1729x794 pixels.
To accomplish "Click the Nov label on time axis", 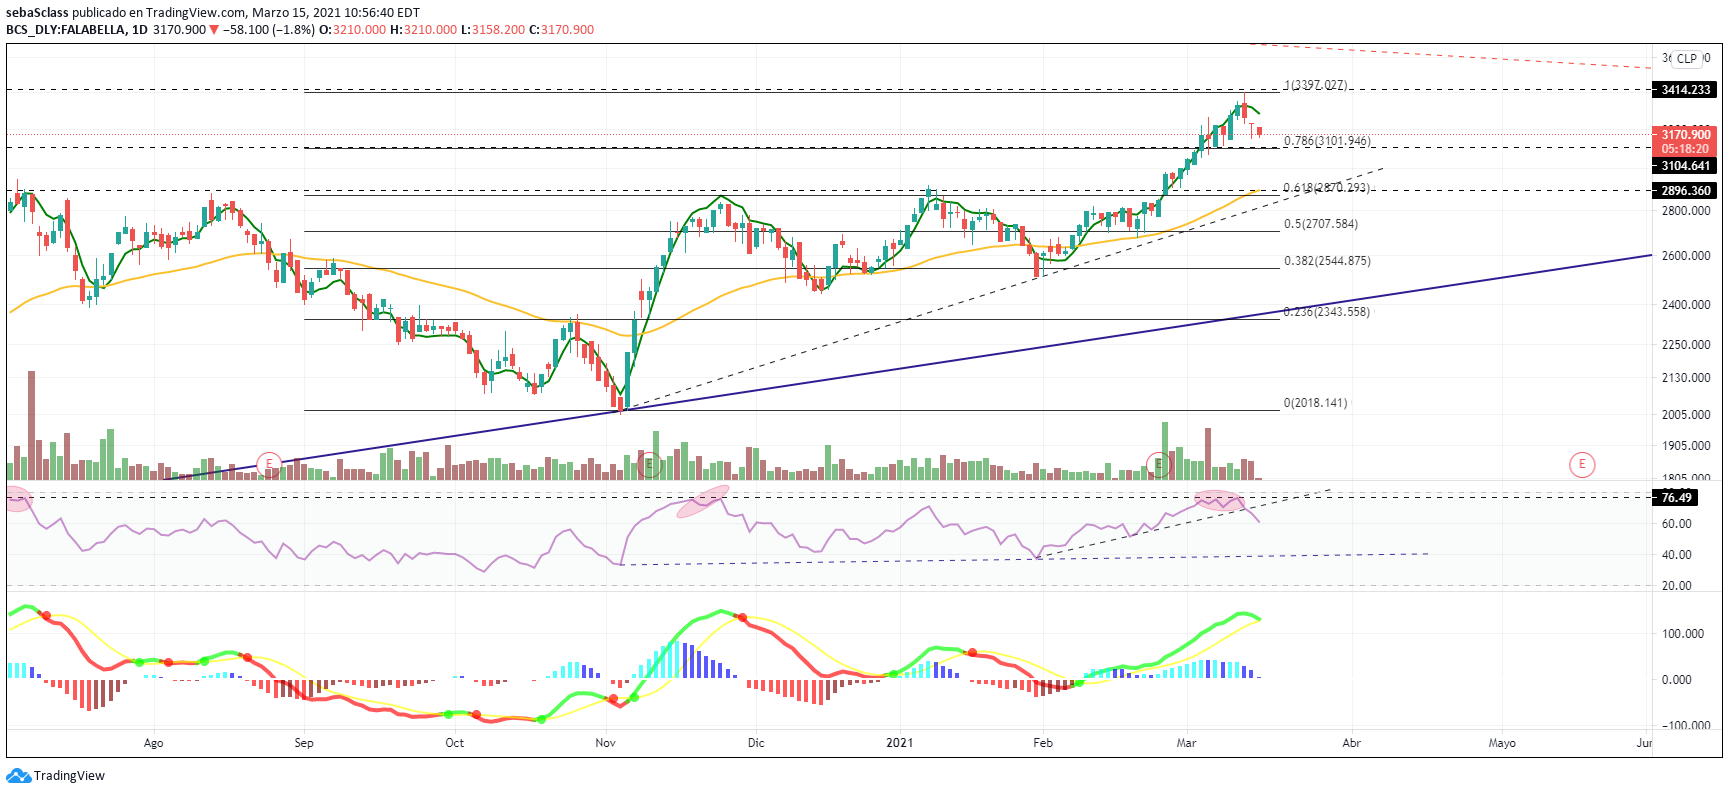I will tap(605, 743).
